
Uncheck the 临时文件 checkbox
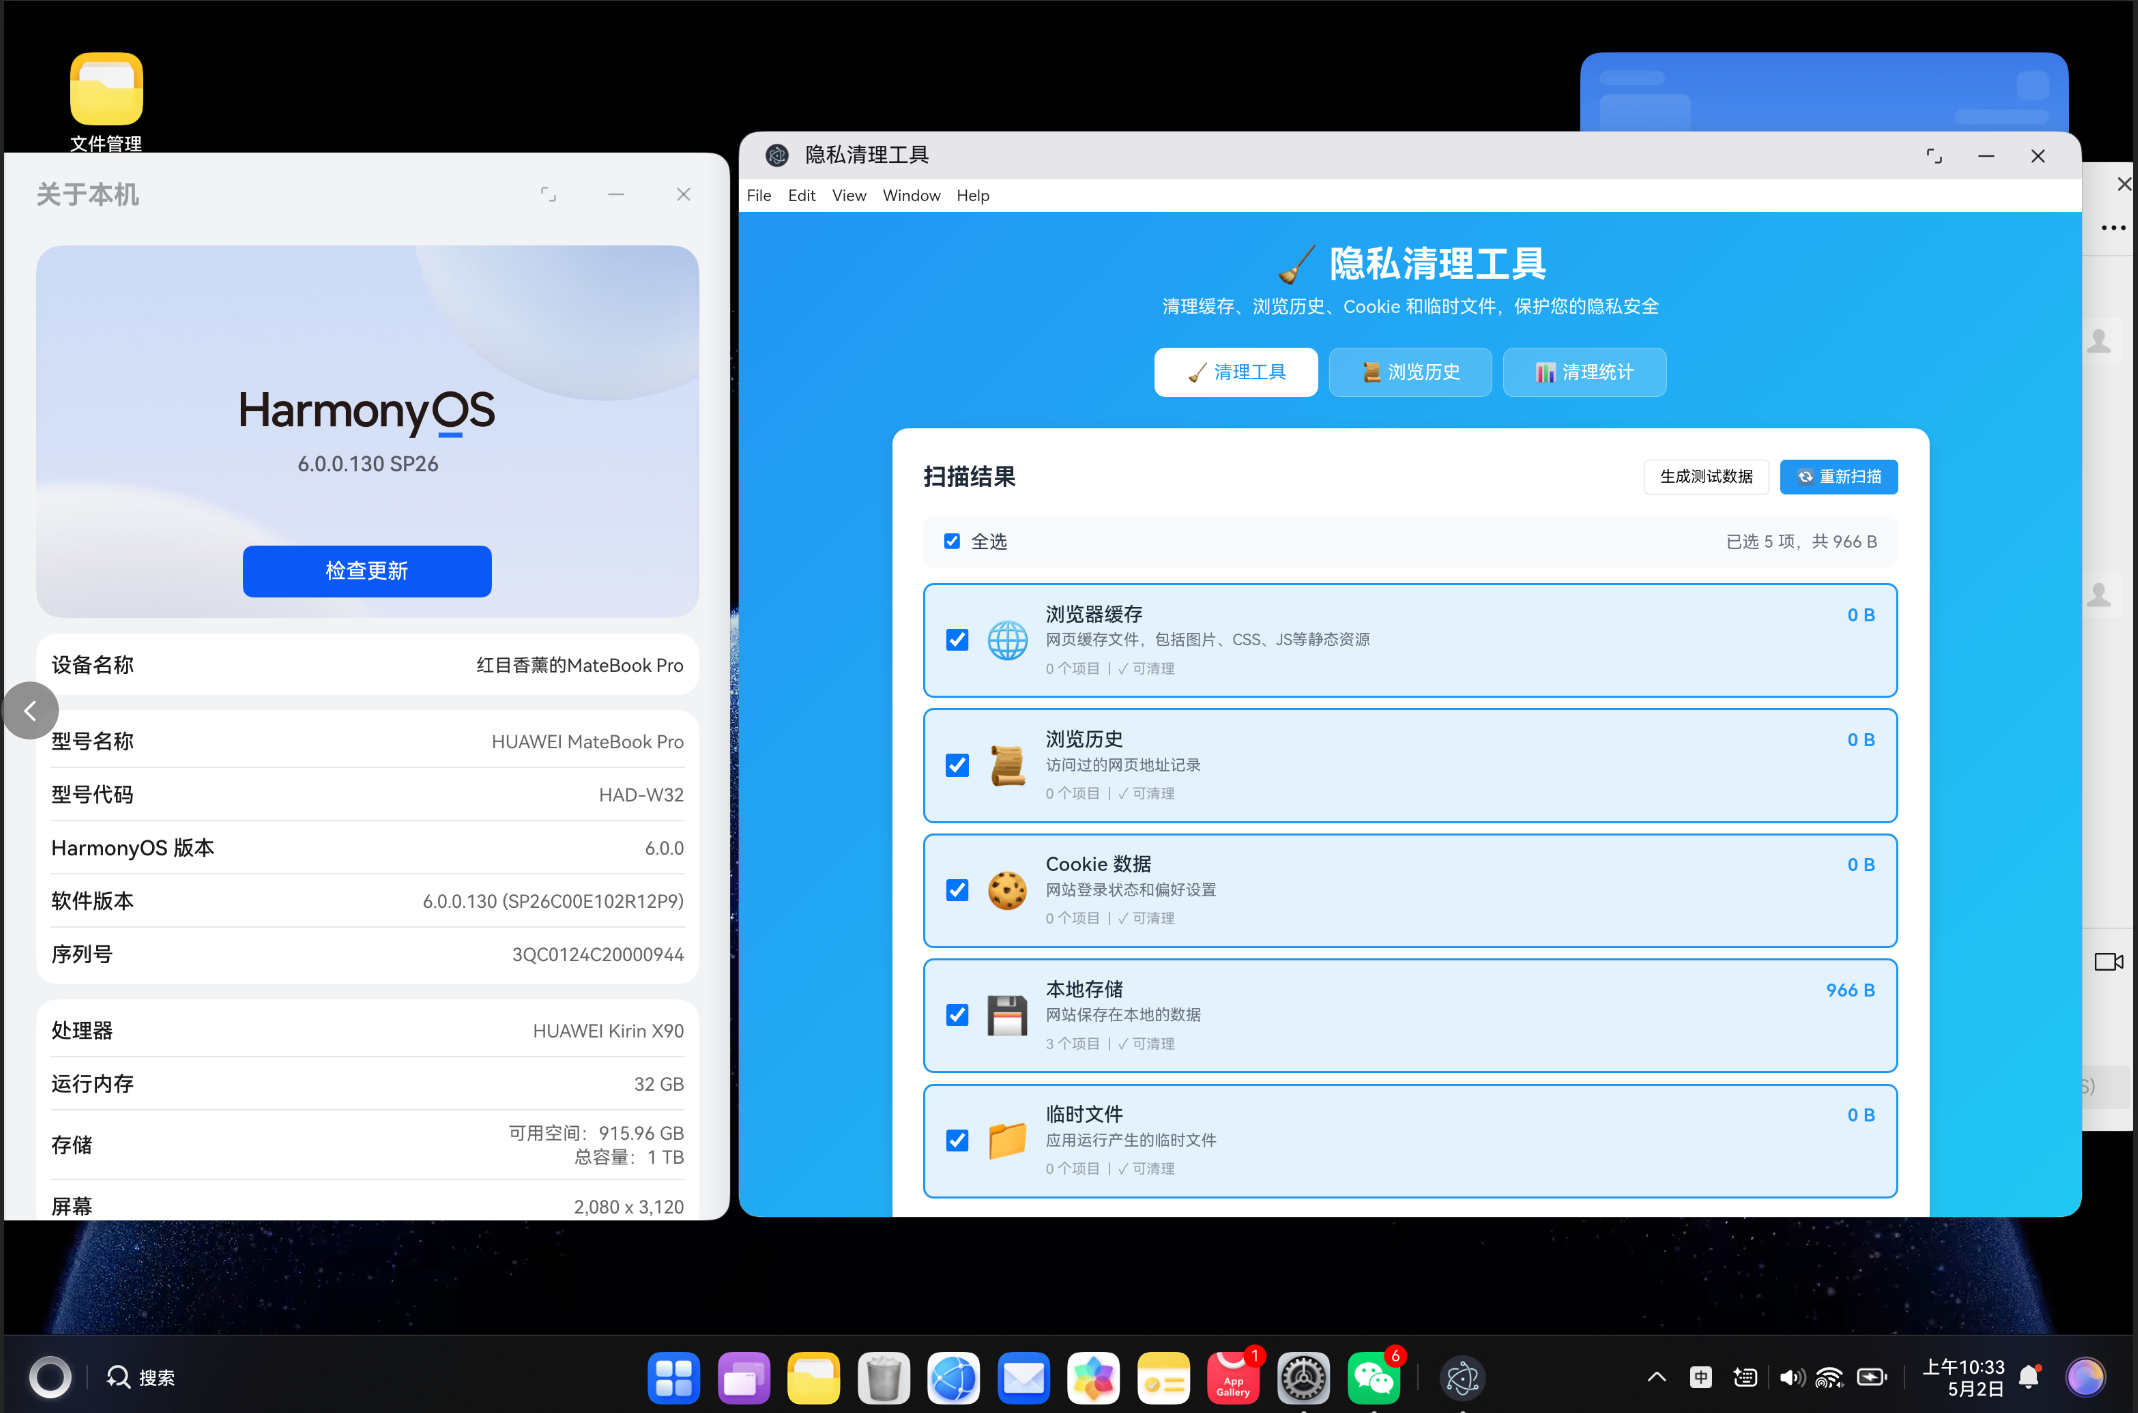pyautogui.click(x=957, y=1140)
